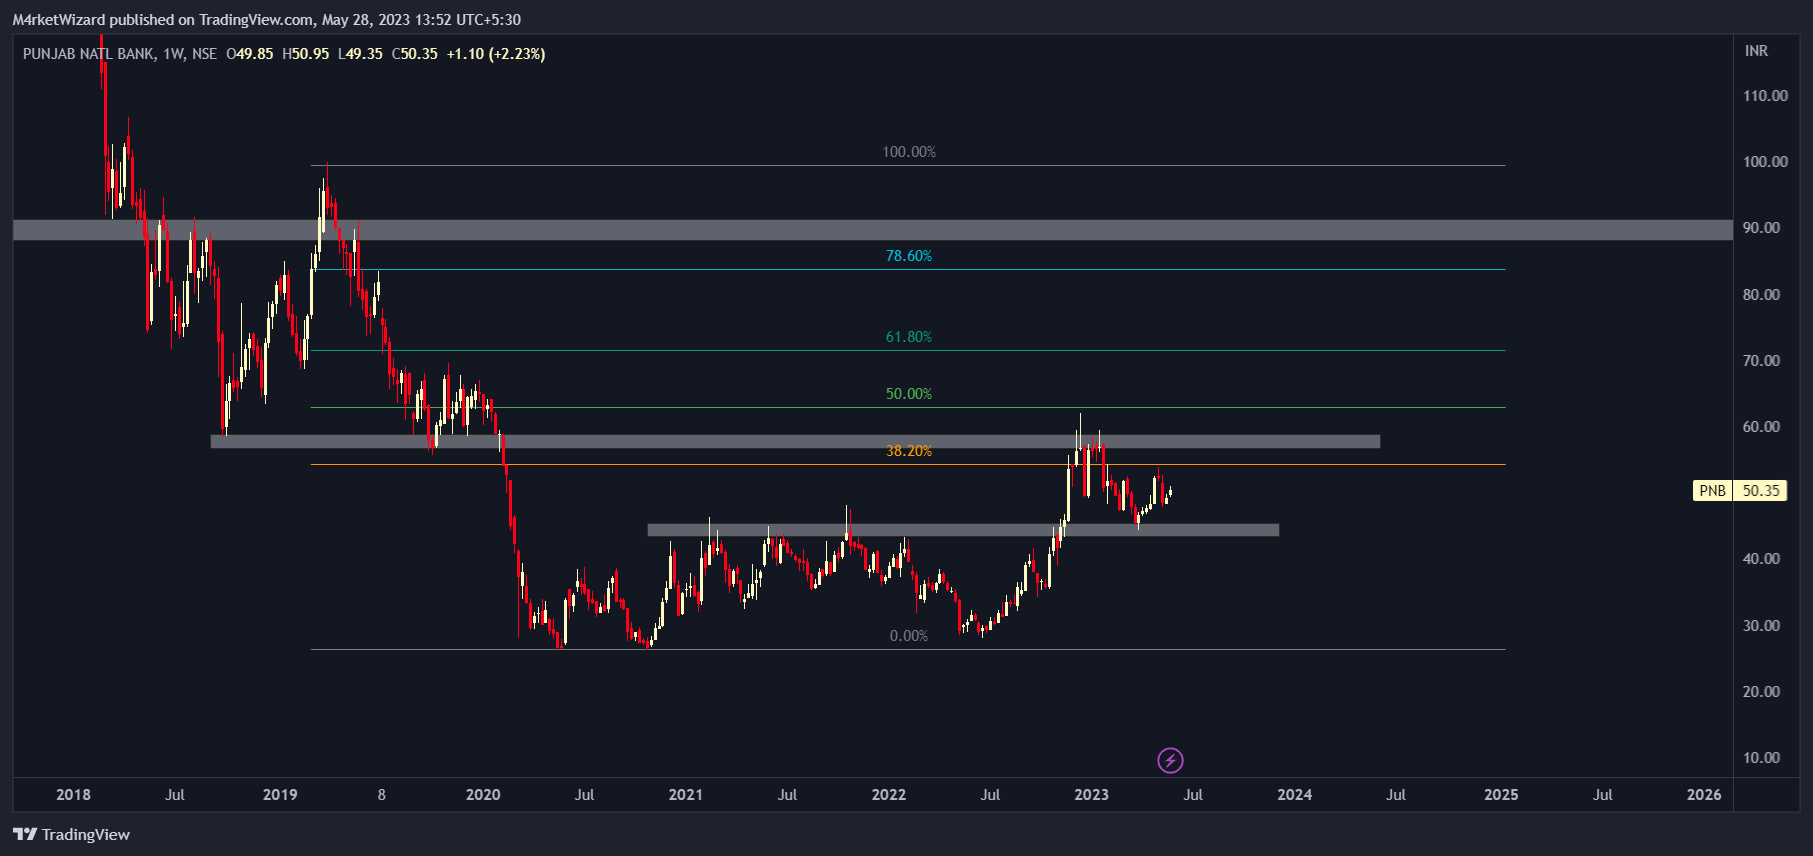This screenshot has height=856, width=1813.
Task: Click the 61.80% Fibonacci level label
Action: 909,337
